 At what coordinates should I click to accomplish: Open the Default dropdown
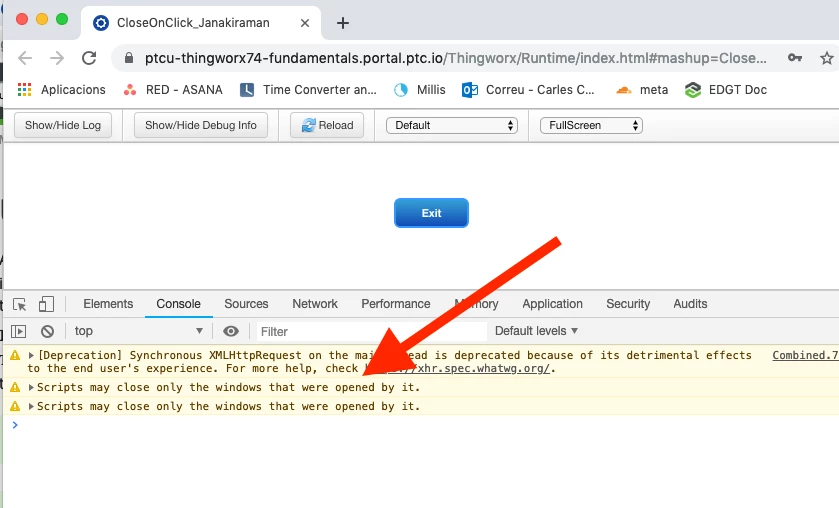tap(452, 125)
